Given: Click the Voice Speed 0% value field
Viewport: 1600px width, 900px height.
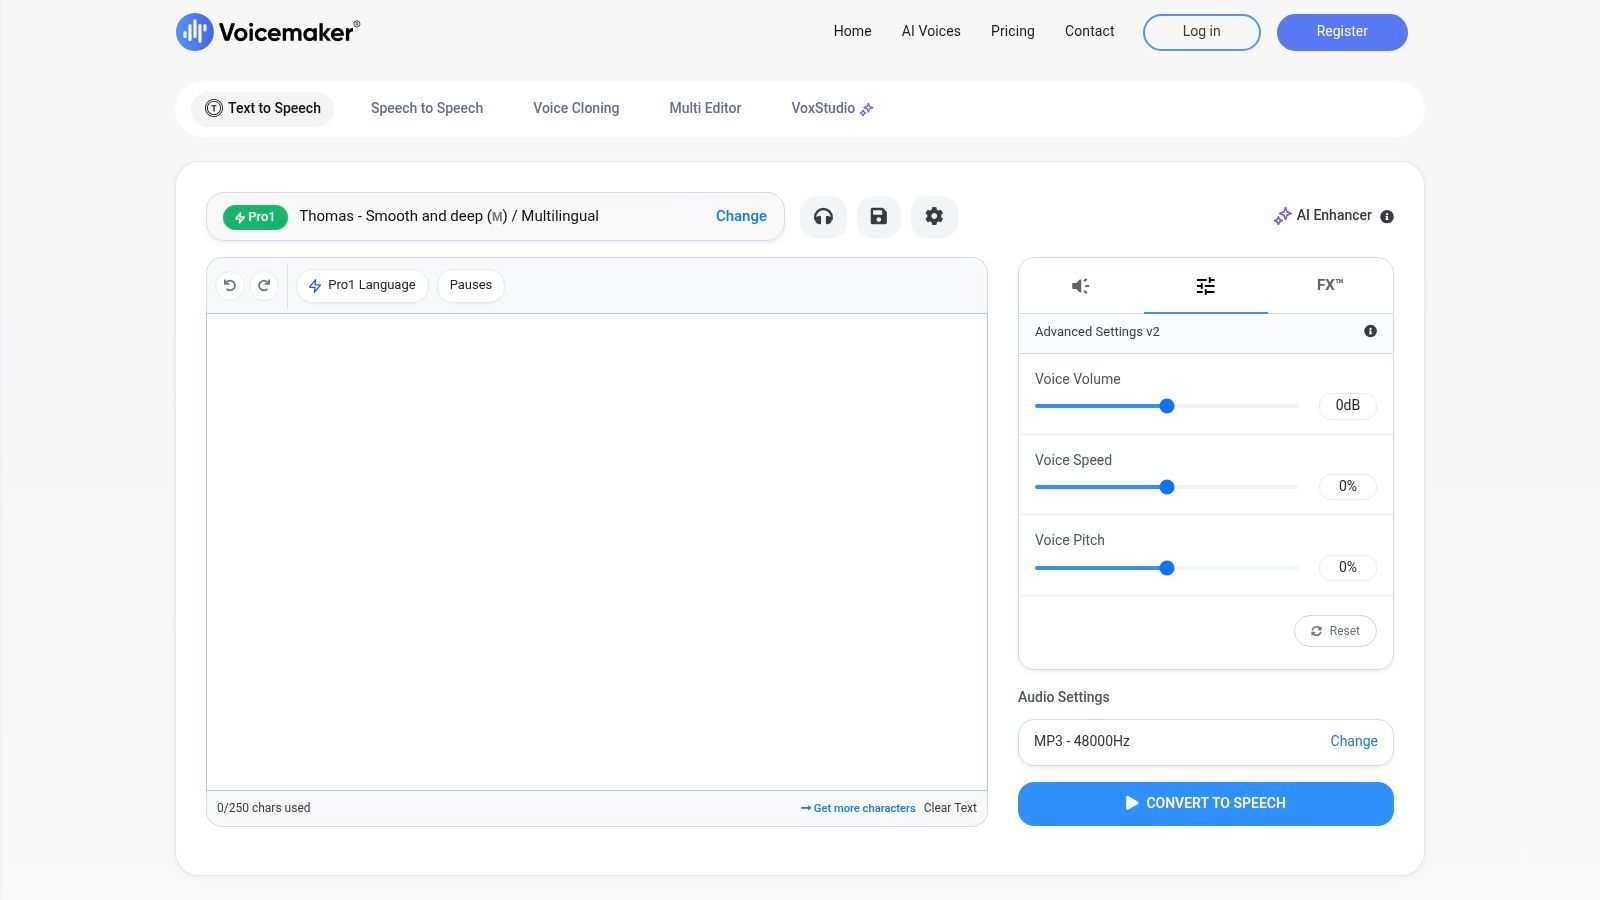Looking at the screenshot, I should click(x=1348, y=486).
